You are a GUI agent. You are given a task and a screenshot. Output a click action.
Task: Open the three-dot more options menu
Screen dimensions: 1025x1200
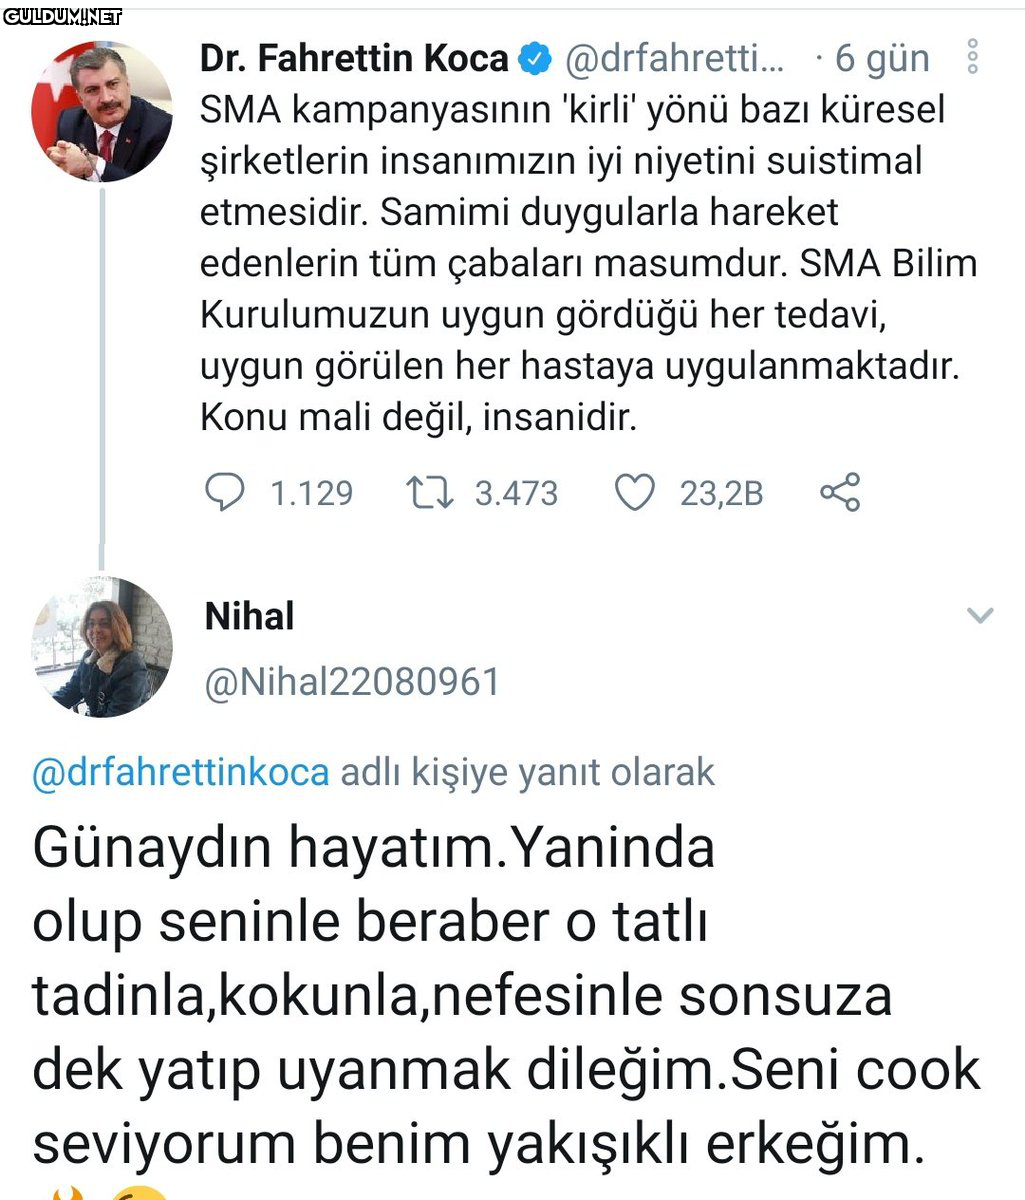[973, 58]
